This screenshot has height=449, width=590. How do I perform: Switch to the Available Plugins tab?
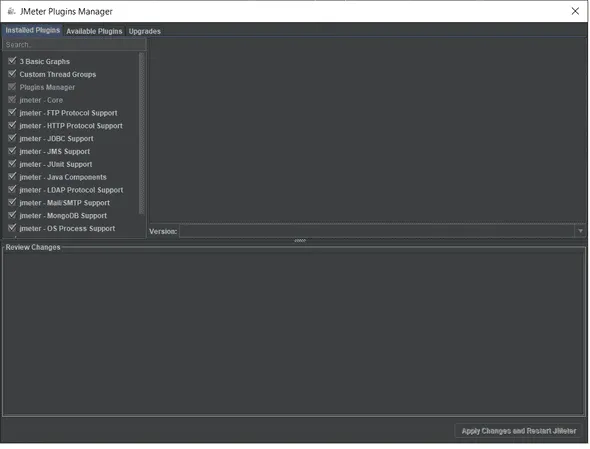pos(94,31)
